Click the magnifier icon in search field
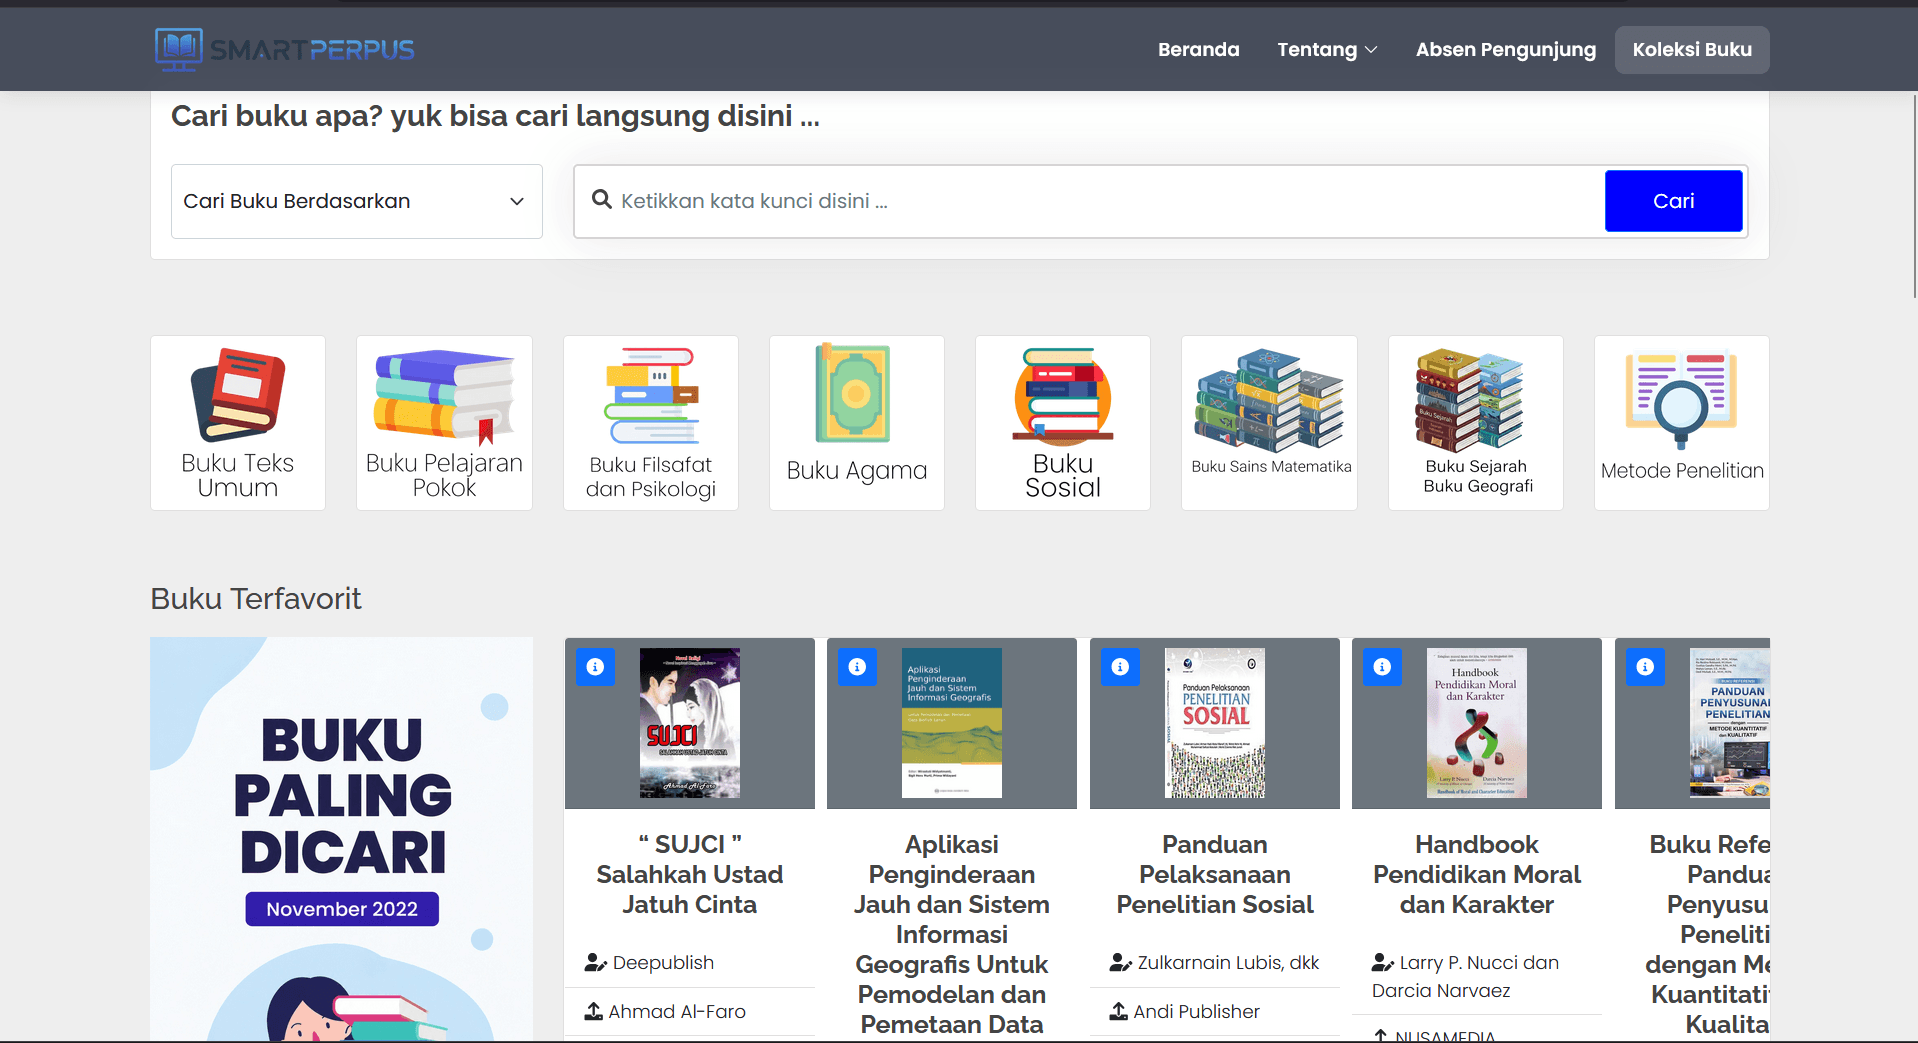The width and height of the screenshot is (1918, 1043). (602, 200)
